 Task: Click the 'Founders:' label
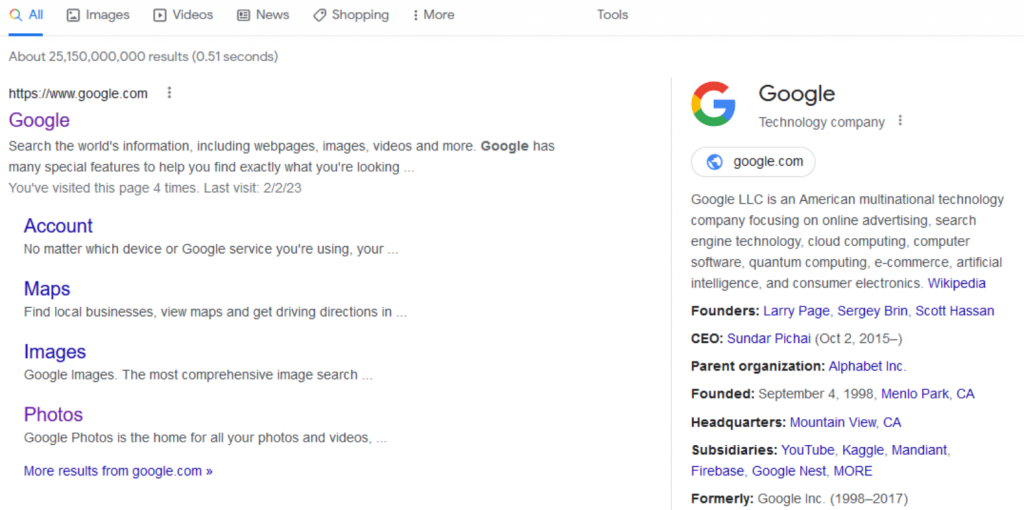725,311
